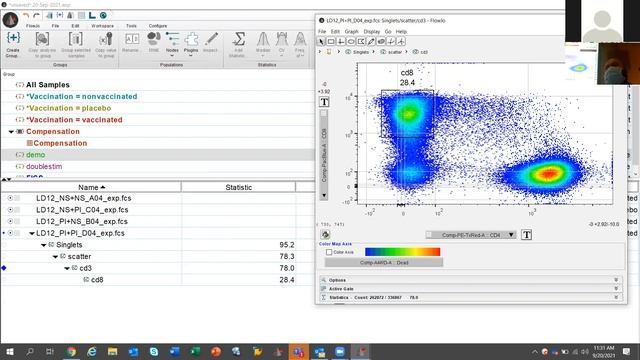Select the auto-gate blob tool

381,41
